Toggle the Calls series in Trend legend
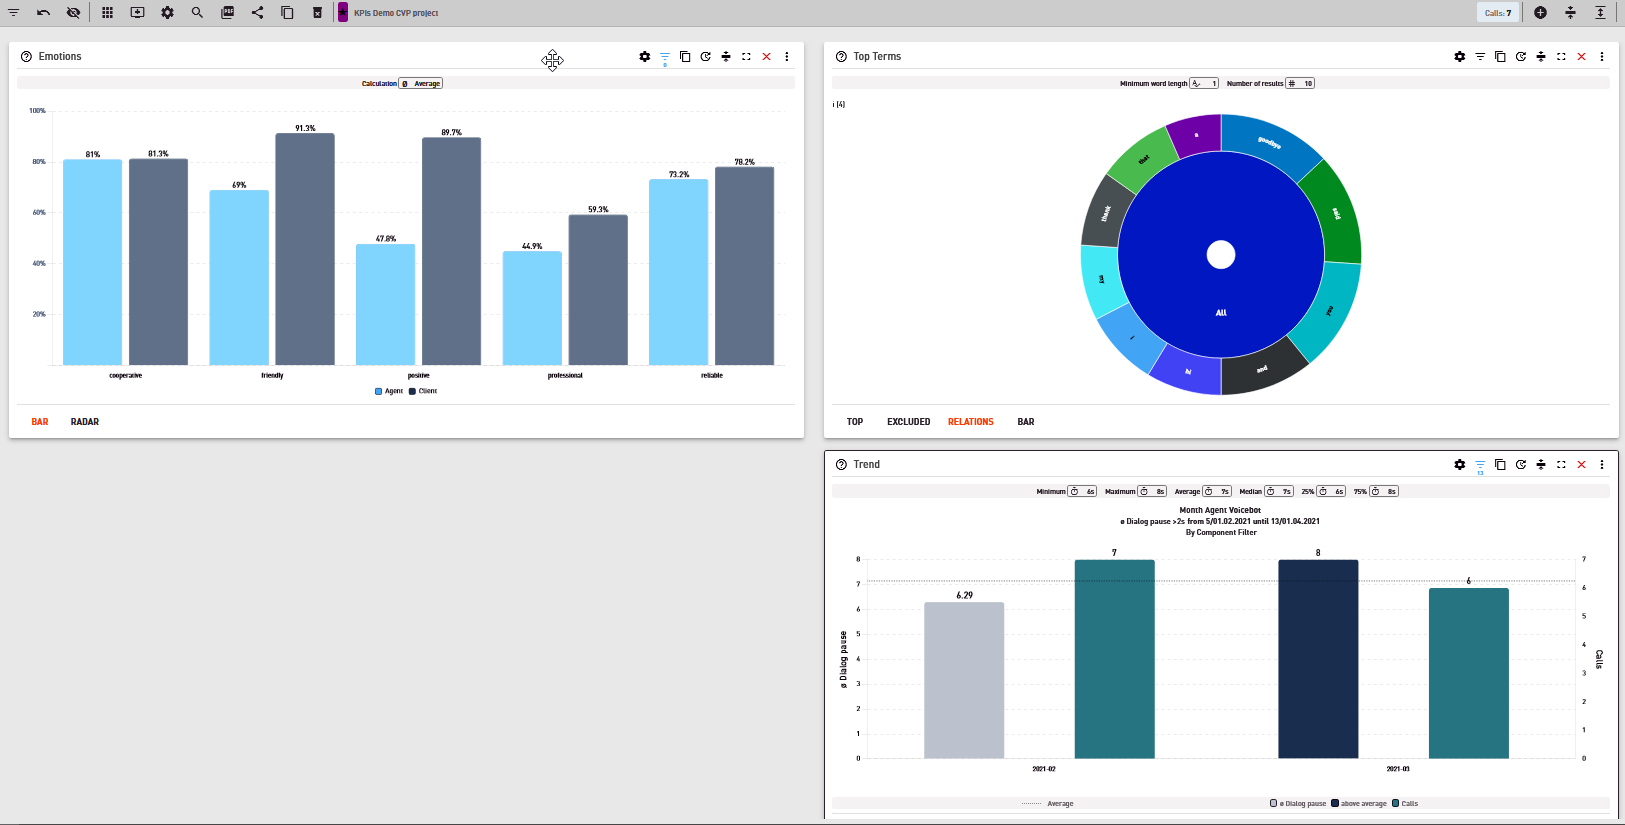The image size is (1625, 825). click(x=1405, y=804)
